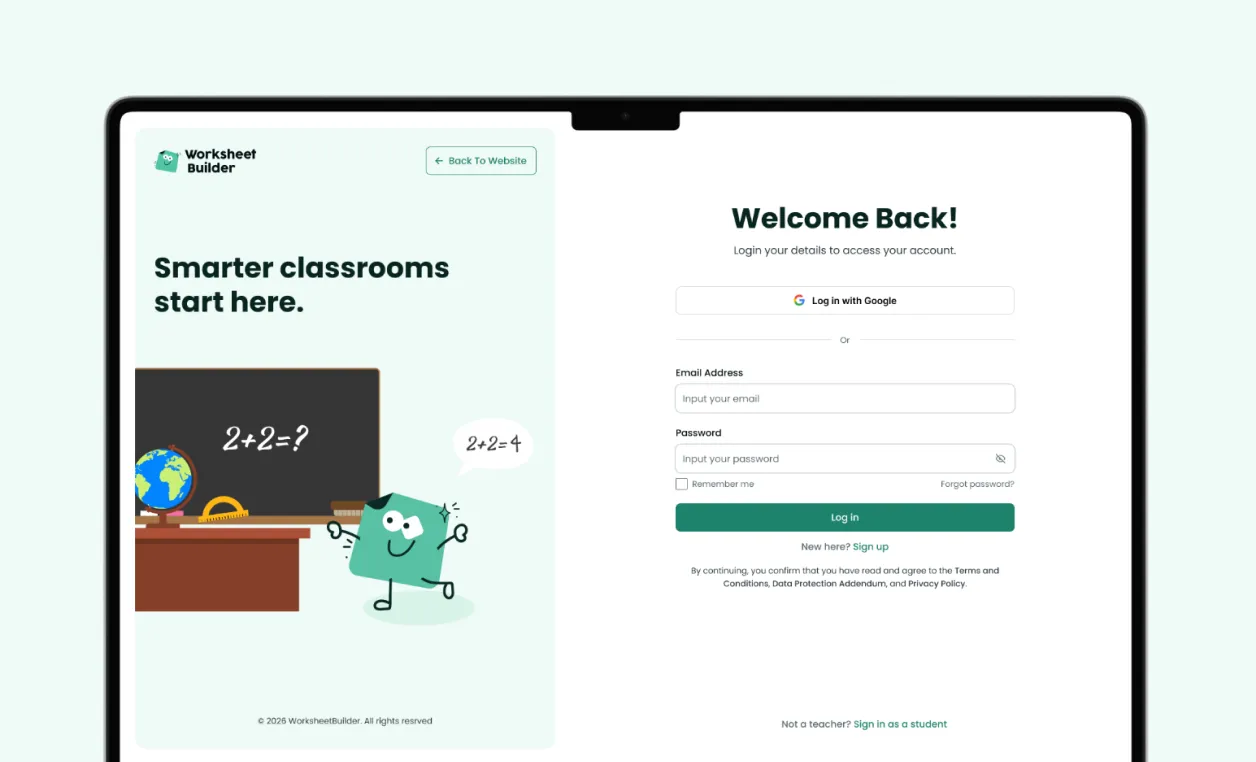
Task: Click the yellow protractor illustration
Action: [224, 509]
